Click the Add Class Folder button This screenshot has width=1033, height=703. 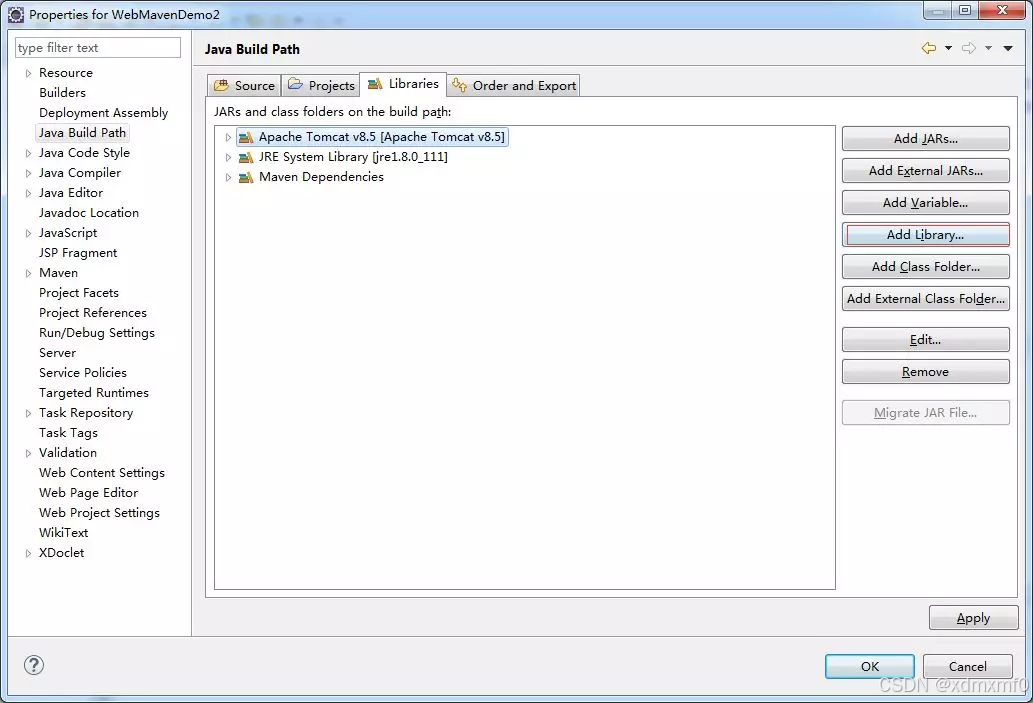point(926,267)
